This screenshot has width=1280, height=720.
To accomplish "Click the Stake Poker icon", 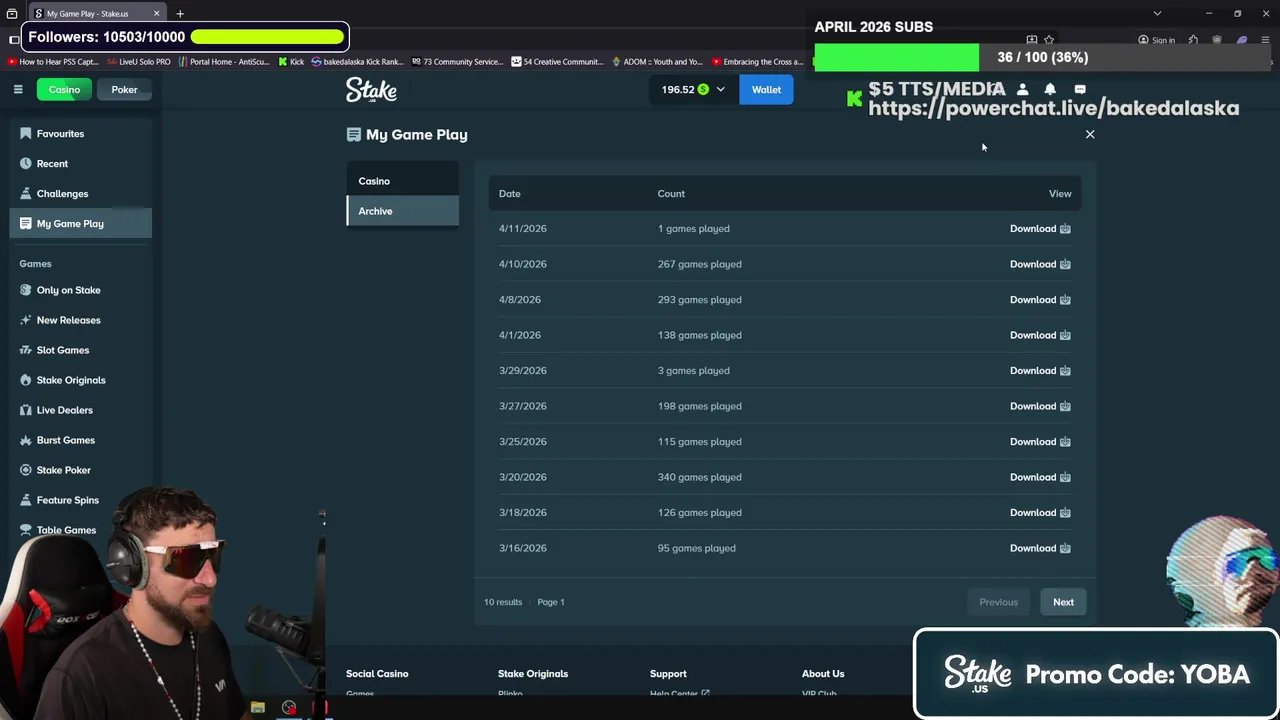I will tap(26, 470).
